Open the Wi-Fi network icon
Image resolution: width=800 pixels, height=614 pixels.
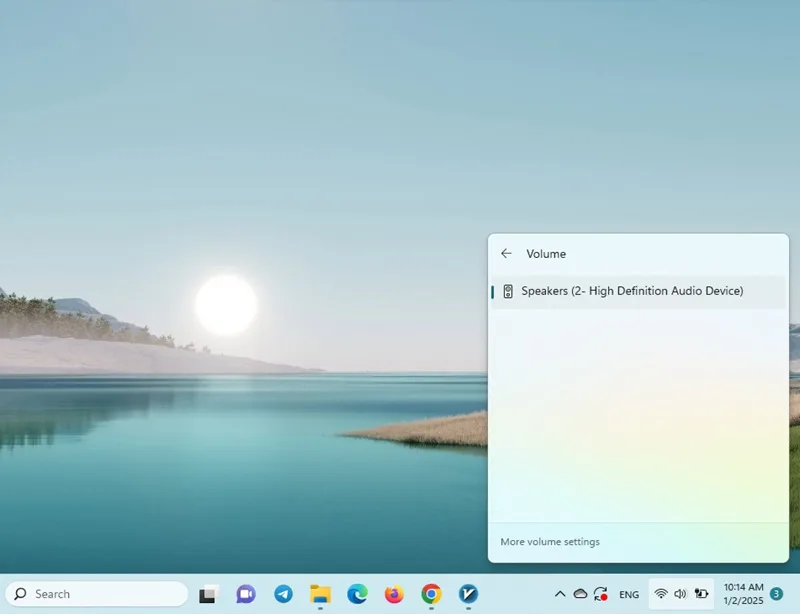click(x=661, y=594)
